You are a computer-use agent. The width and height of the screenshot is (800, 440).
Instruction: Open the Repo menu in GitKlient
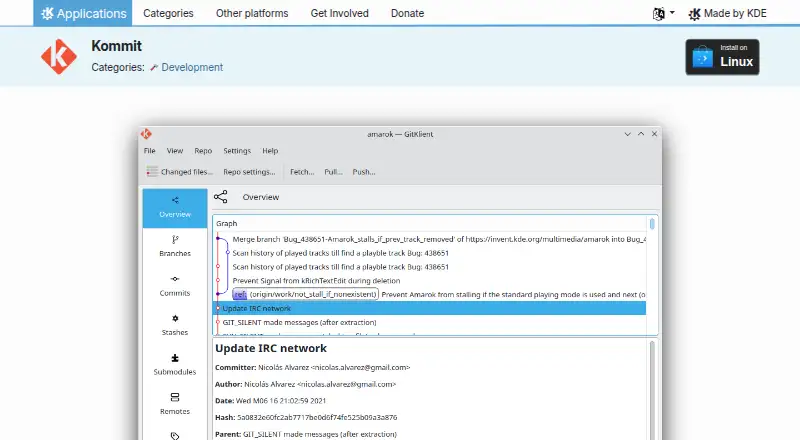pos(203,151)
